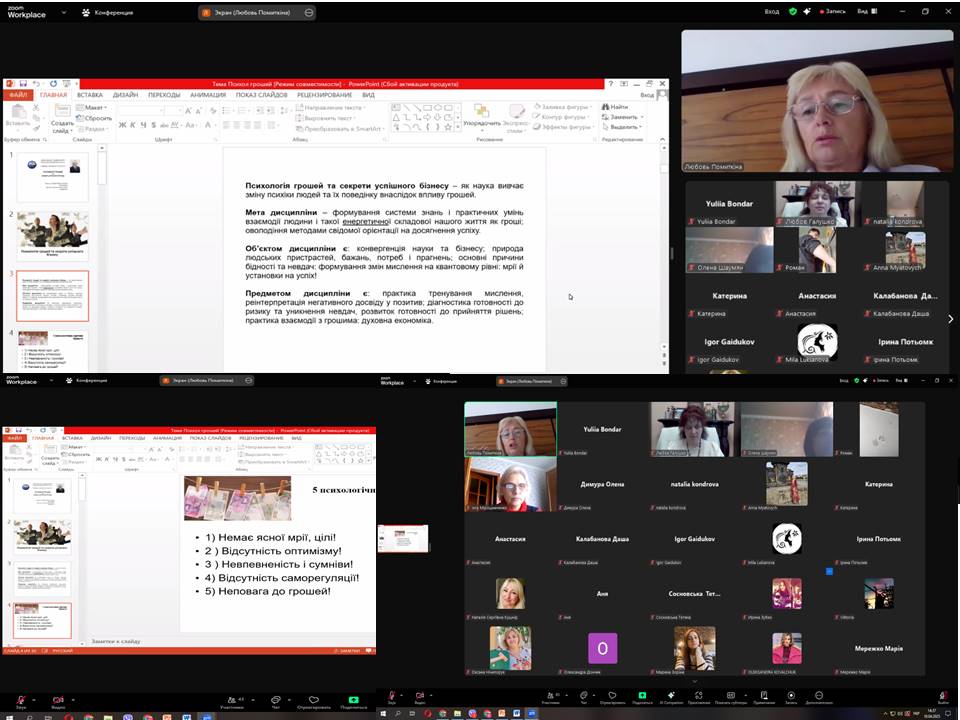The width and height of the screenshot is (960, 720).
Task: Open AI Companion in the Zoom toolbar
Action: tap(670, 698)
